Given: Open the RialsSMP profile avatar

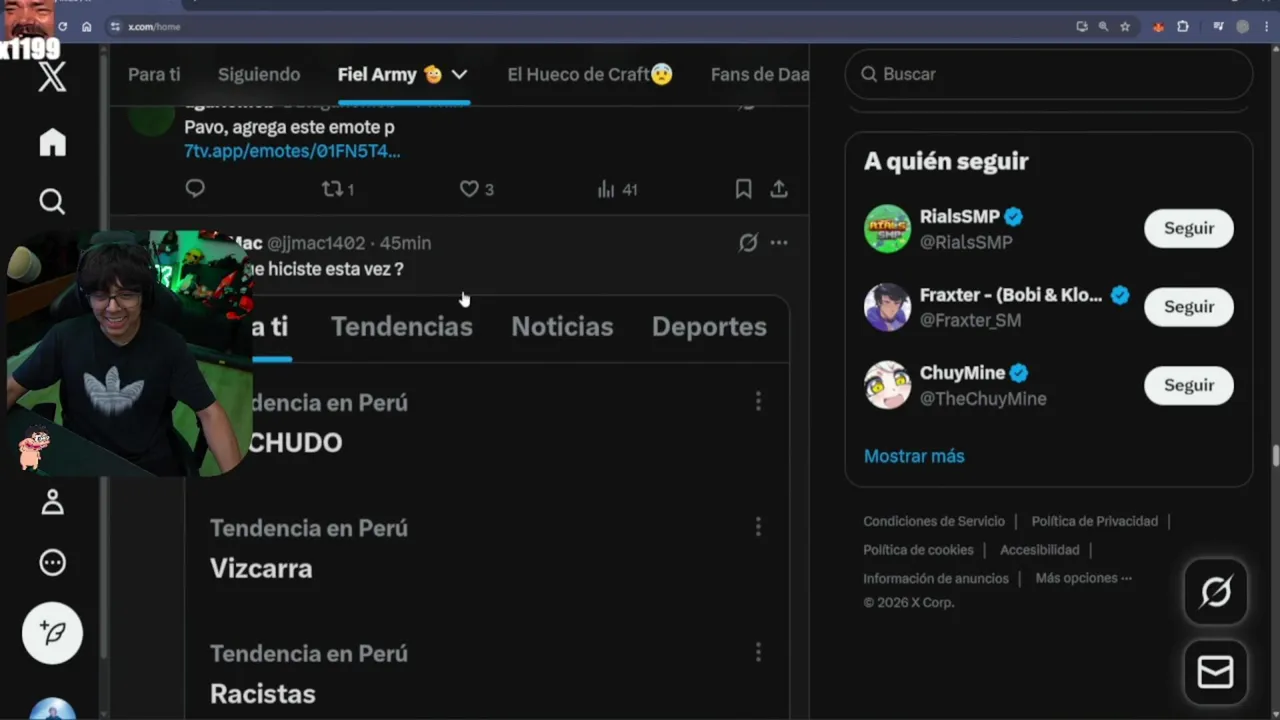Looking at the screenshot, I should coord(887,228).
